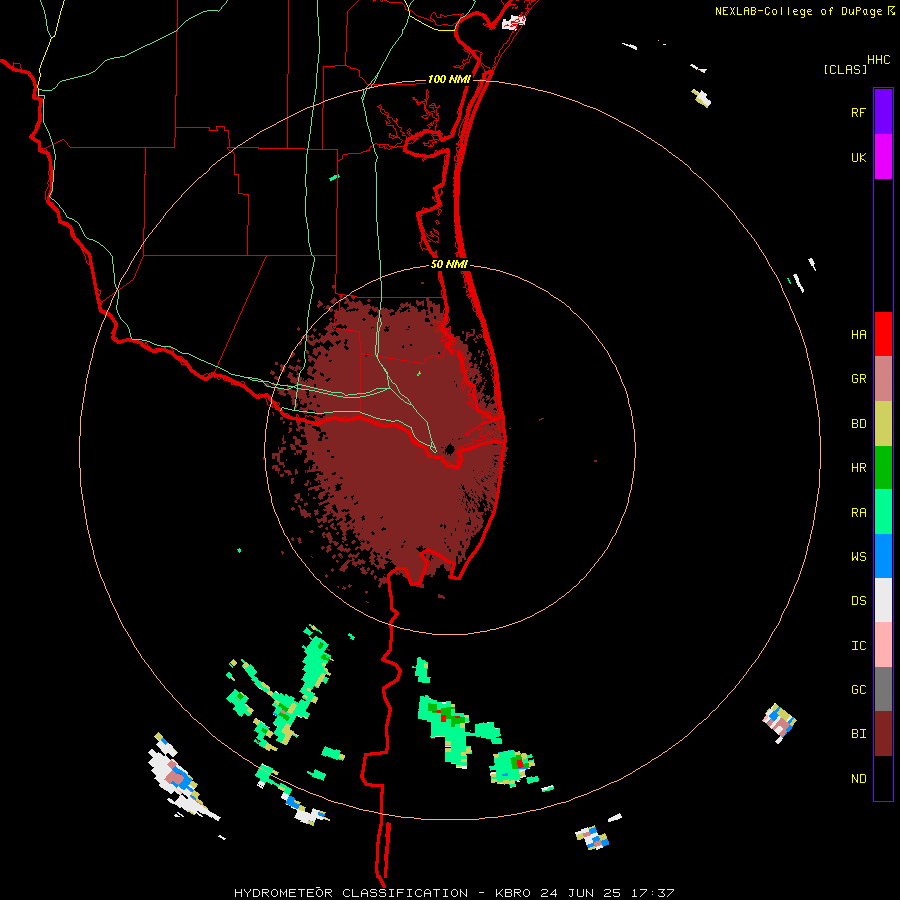Click the GC legend label
900x900 pixels.
(x=858, y=690)
